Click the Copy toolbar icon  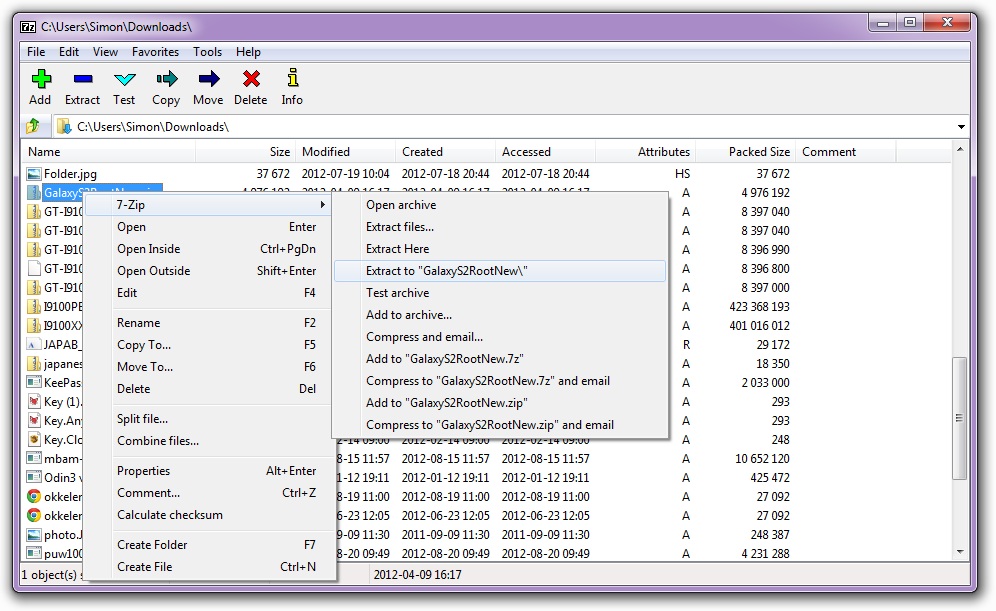click(x=165, y=84)
